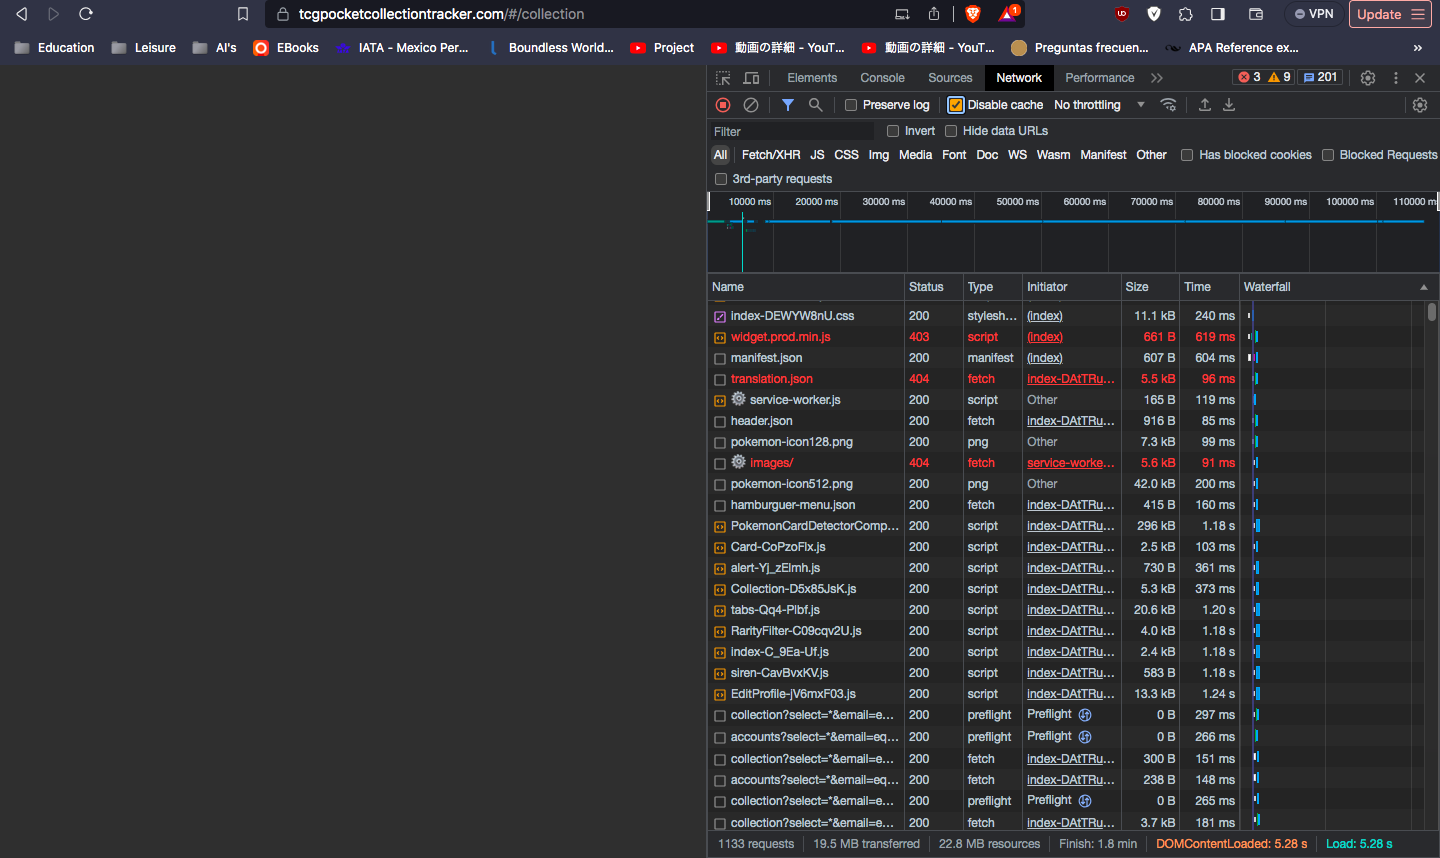
Task: Uncheck the Disable cache checkbox
Action: point(956,105)
